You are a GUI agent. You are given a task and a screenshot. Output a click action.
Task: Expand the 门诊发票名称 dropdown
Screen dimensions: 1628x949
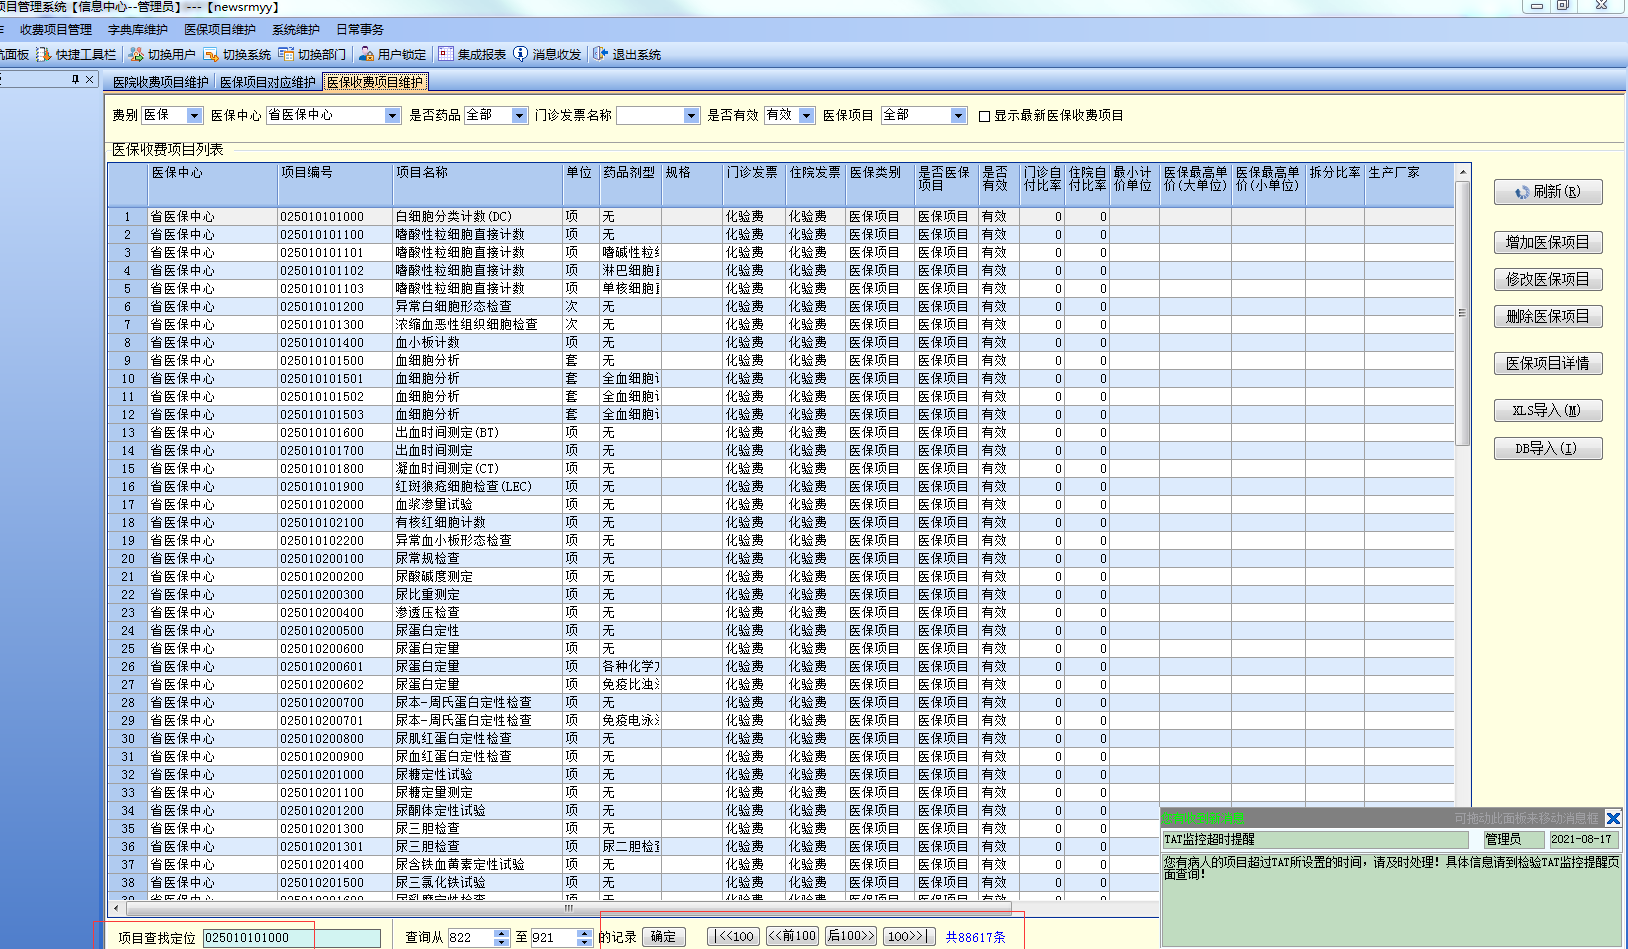coord(691,116)
